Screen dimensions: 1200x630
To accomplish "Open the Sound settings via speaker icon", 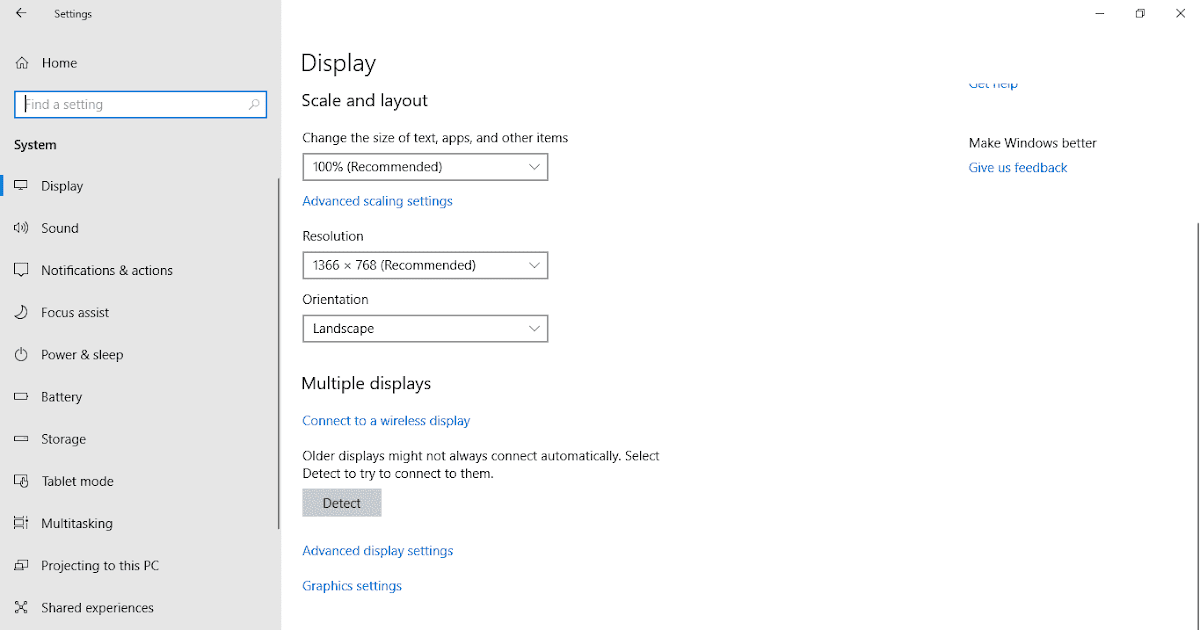I will pos(22,227).
